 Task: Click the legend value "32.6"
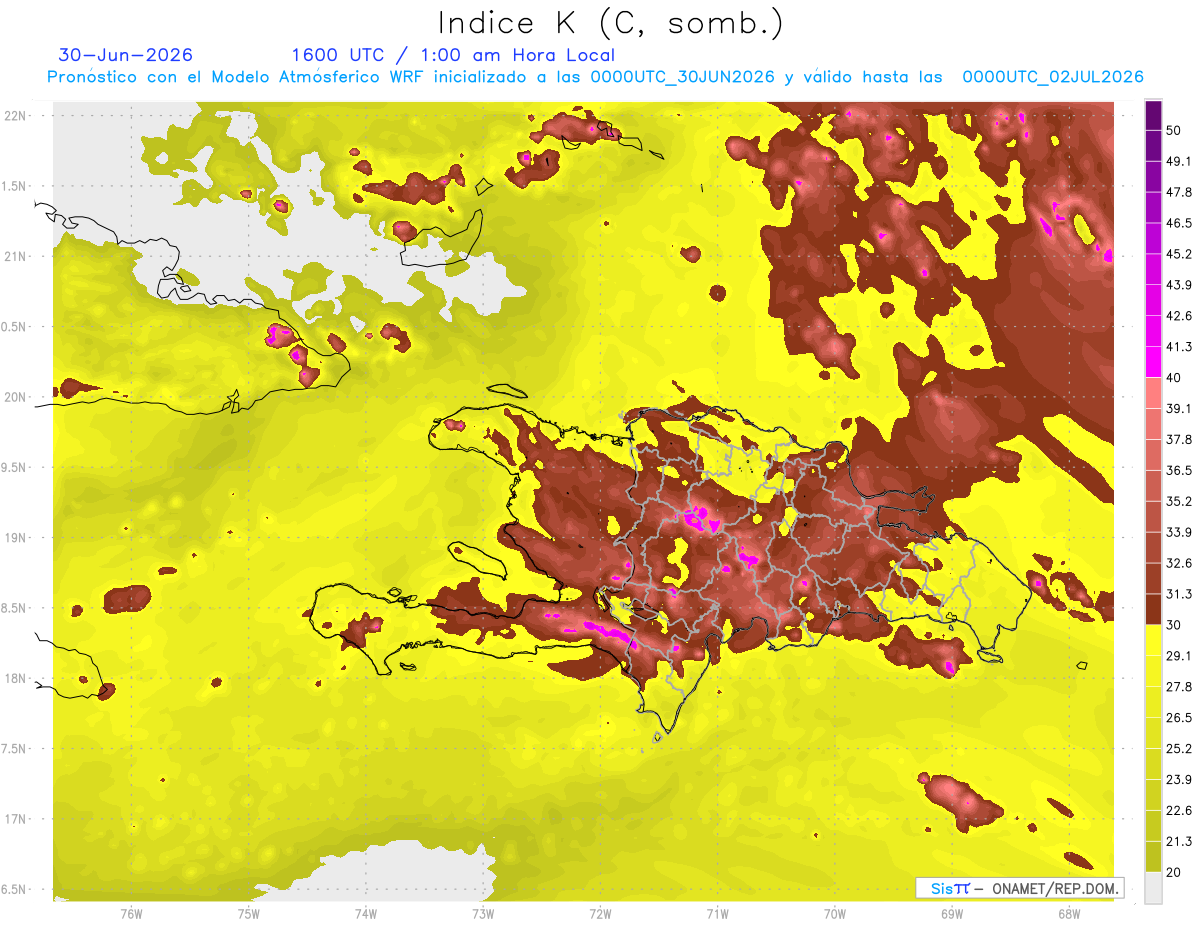click(1178, 563)
